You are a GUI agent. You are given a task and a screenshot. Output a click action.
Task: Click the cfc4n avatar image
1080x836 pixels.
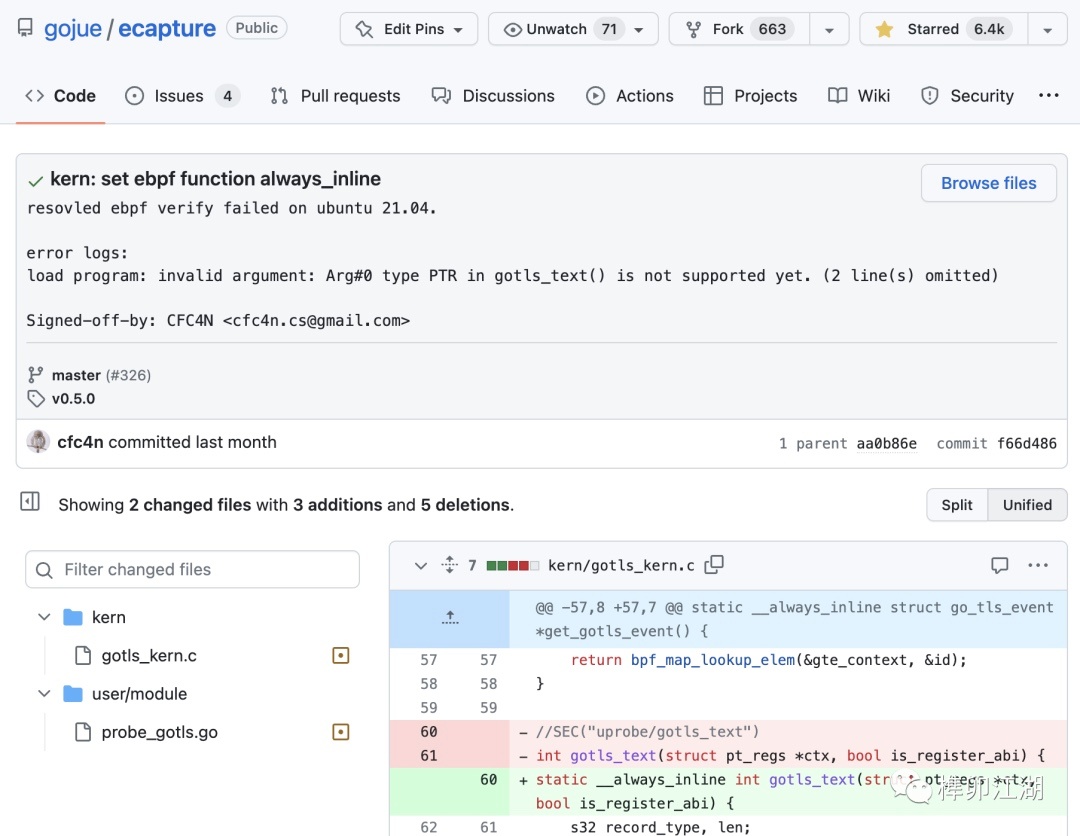38,441
